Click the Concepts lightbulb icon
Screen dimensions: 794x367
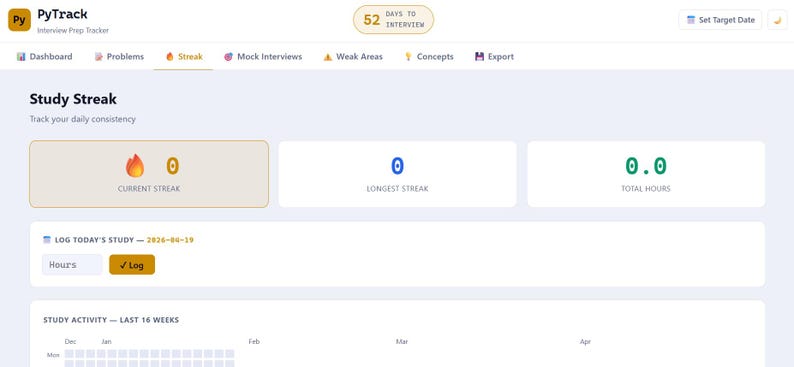[408, 57]
